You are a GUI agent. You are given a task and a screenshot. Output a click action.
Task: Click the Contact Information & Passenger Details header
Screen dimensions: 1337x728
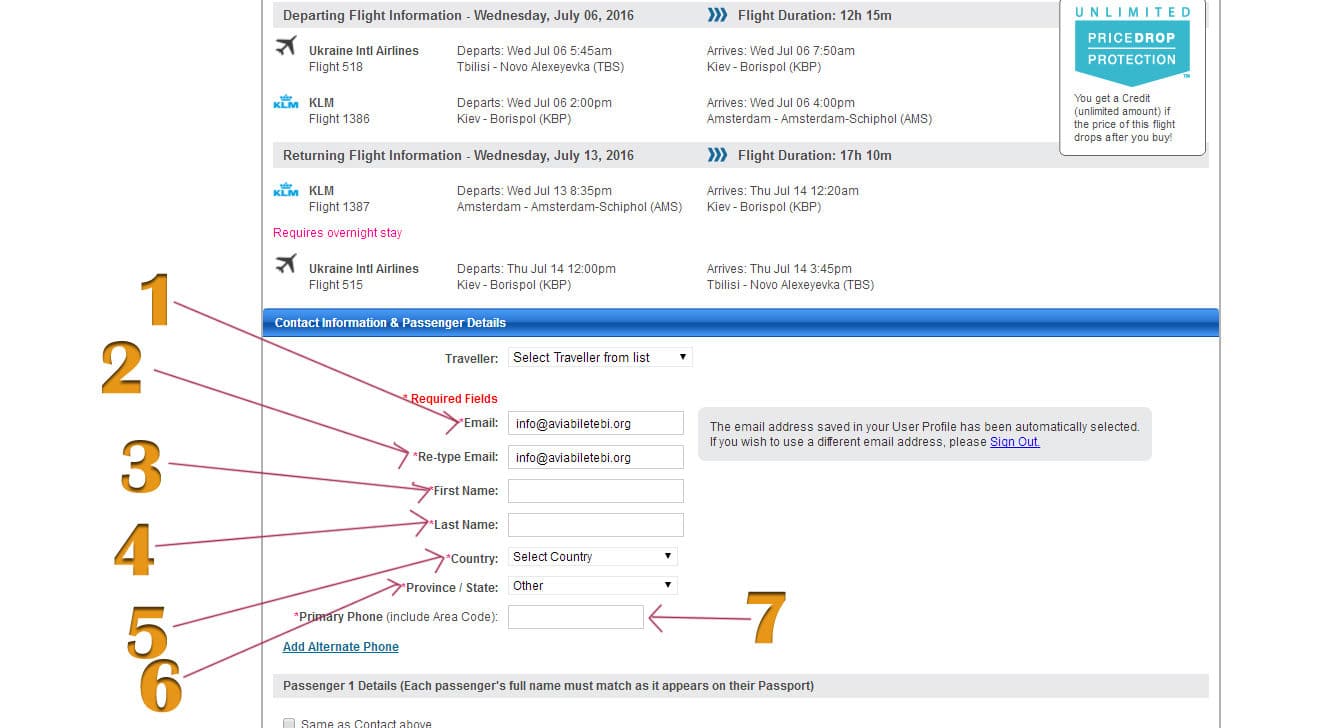pos(390,323)
